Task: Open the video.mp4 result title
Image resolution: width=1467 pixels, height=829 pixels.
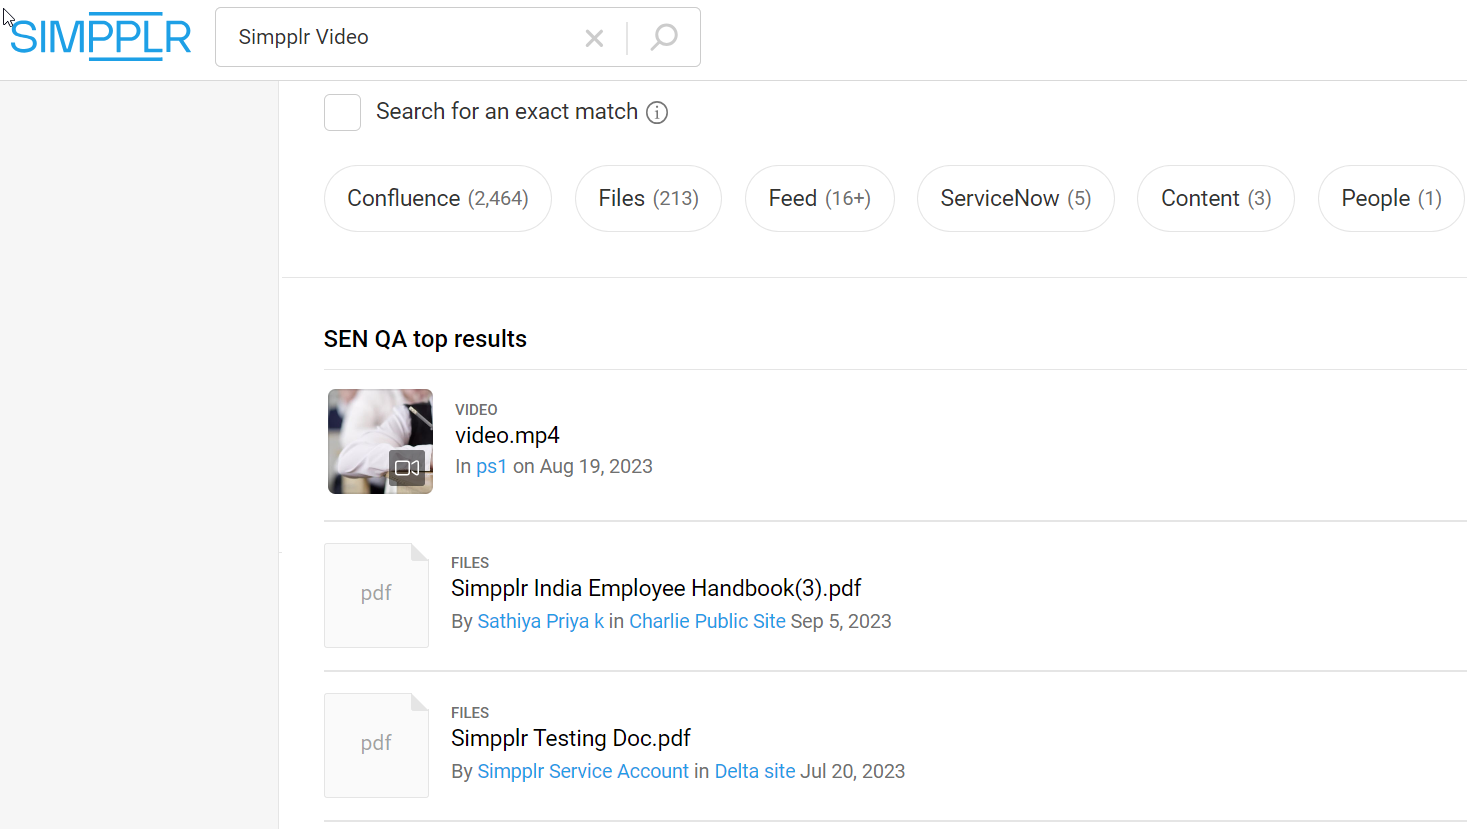Action: coord(507,435)
